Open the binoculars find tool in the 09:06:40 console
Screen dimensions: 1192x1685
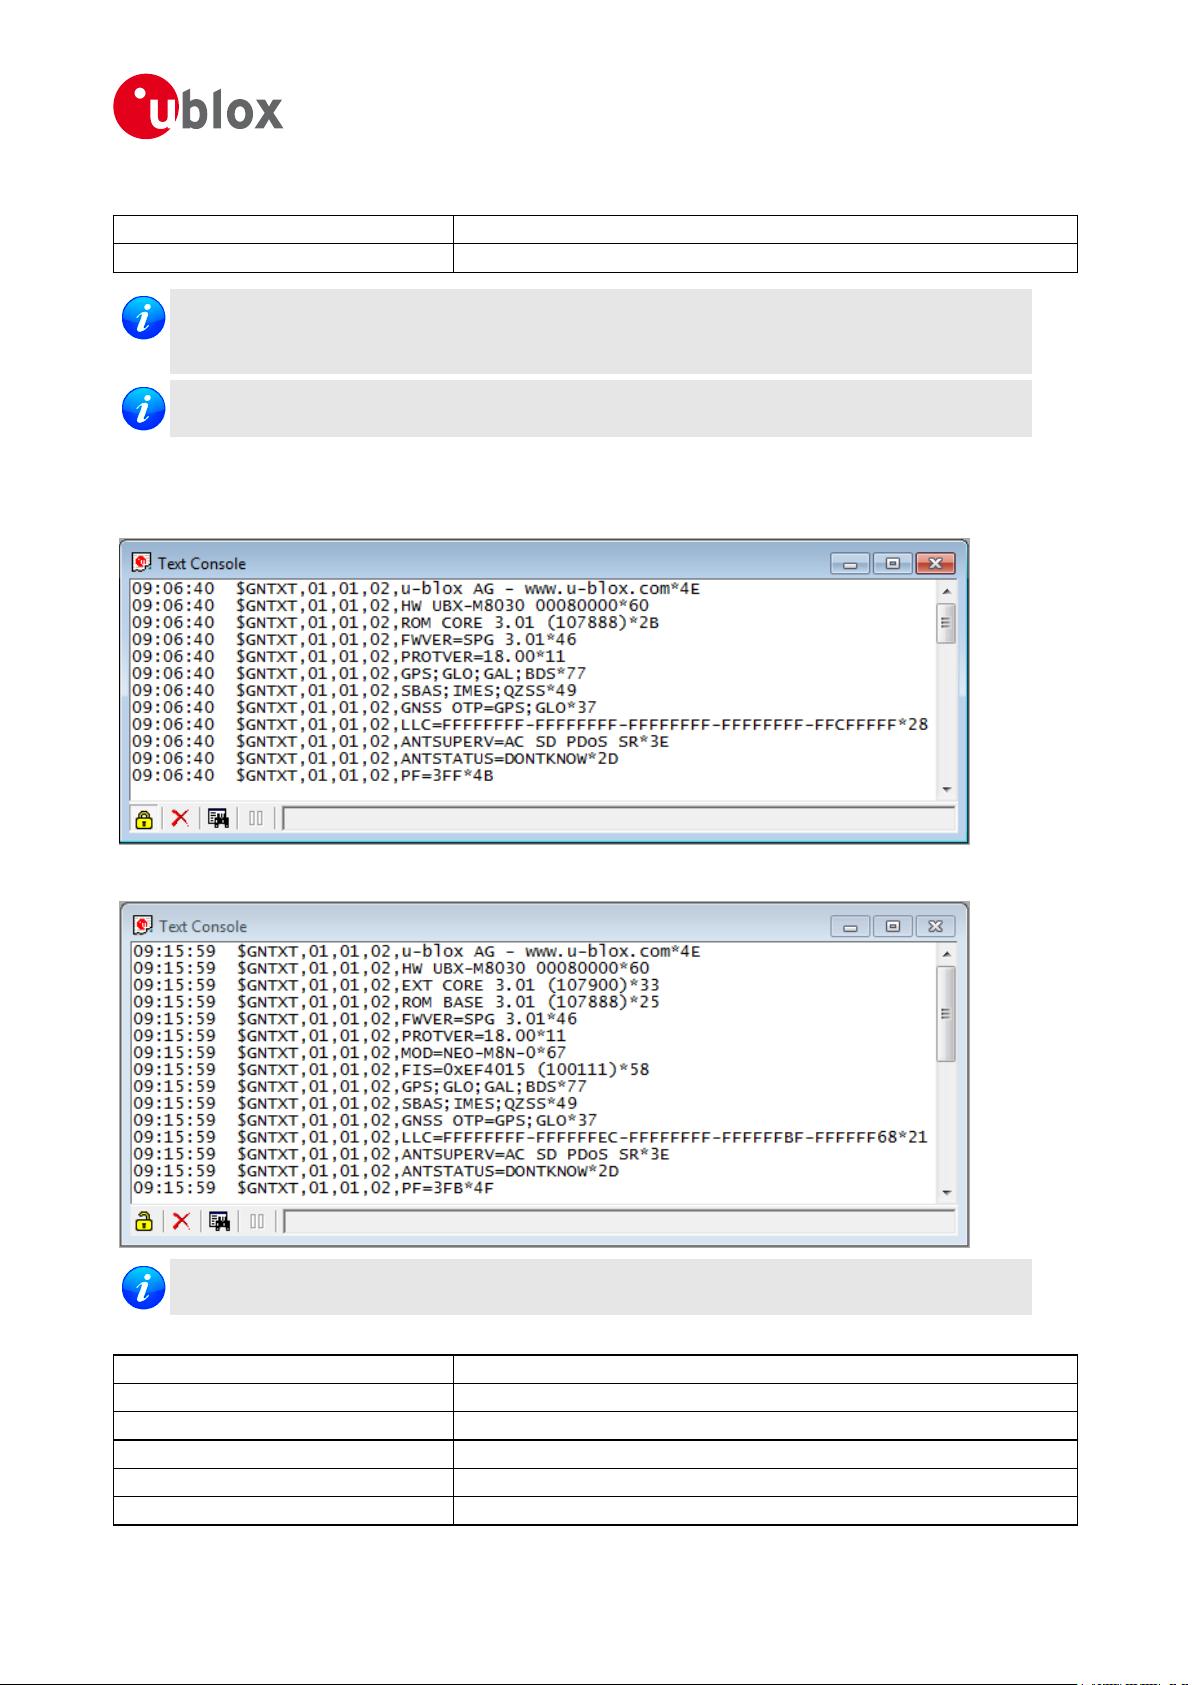pyautogui.click(x=218, y=819)
